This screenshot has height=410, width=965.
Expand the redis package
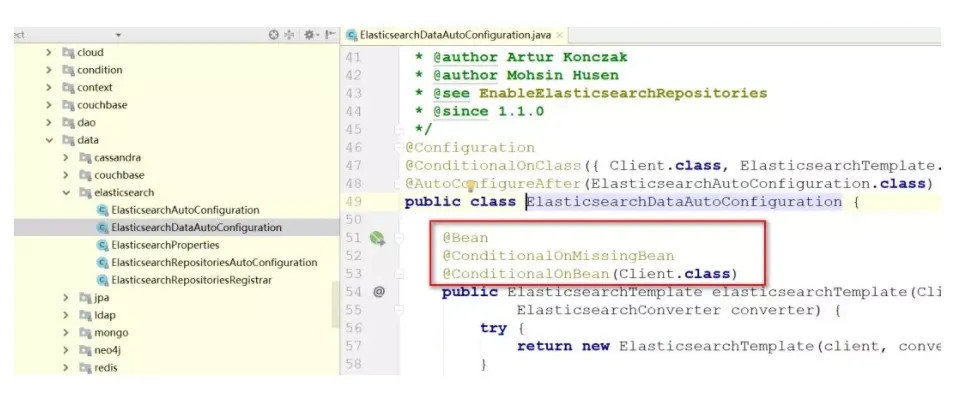click(x=66, y=368)
